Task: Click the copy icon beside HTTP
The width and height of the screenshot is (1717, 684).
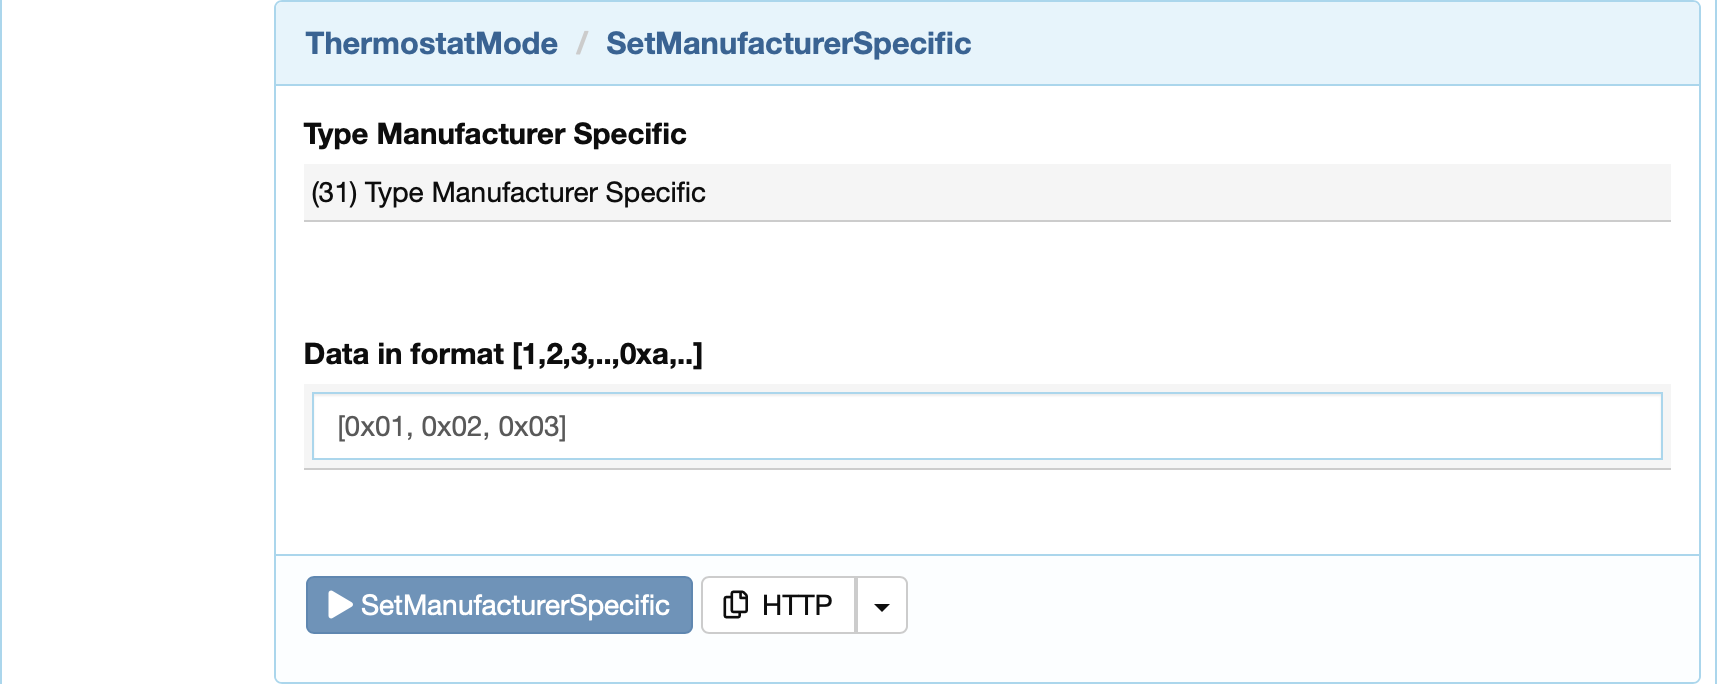Action: (x=736, y=605)
